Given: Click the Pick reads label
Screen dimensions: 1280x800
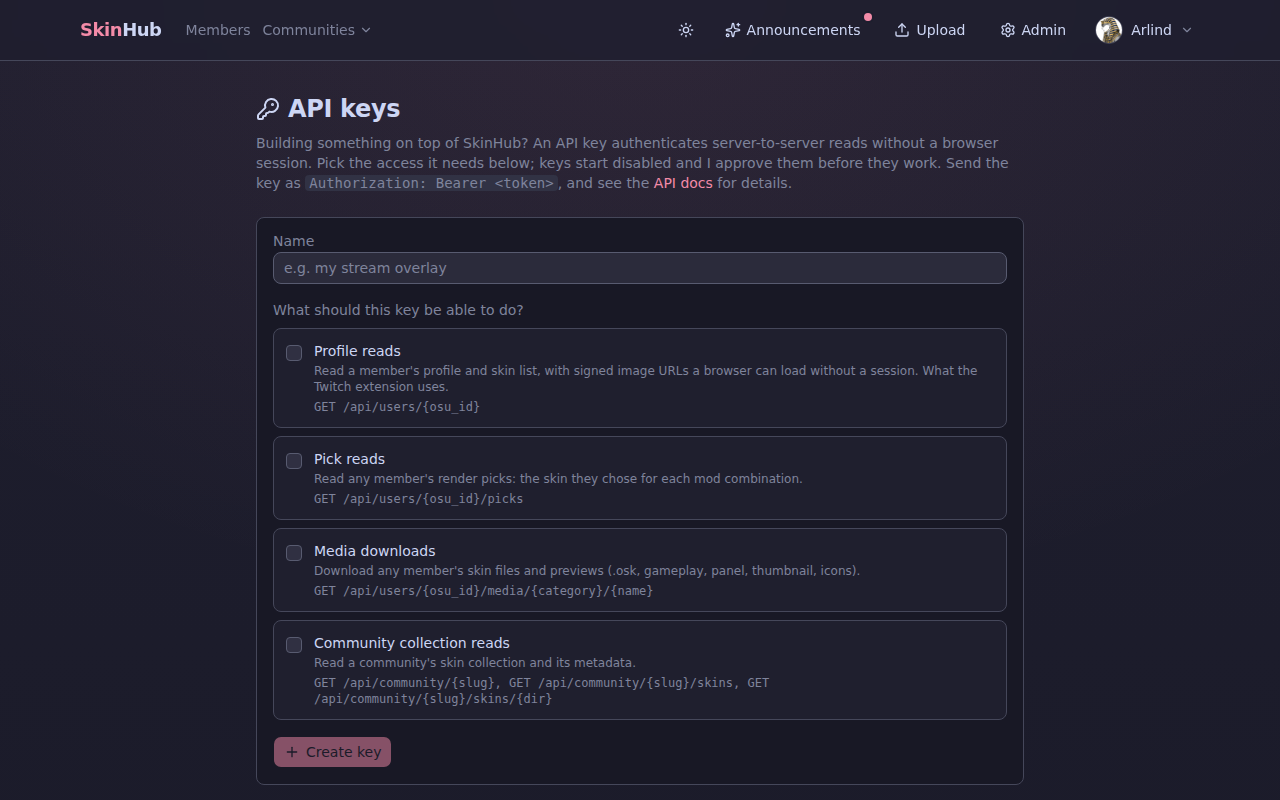Looking at the screenshot, I should (349, 459).
